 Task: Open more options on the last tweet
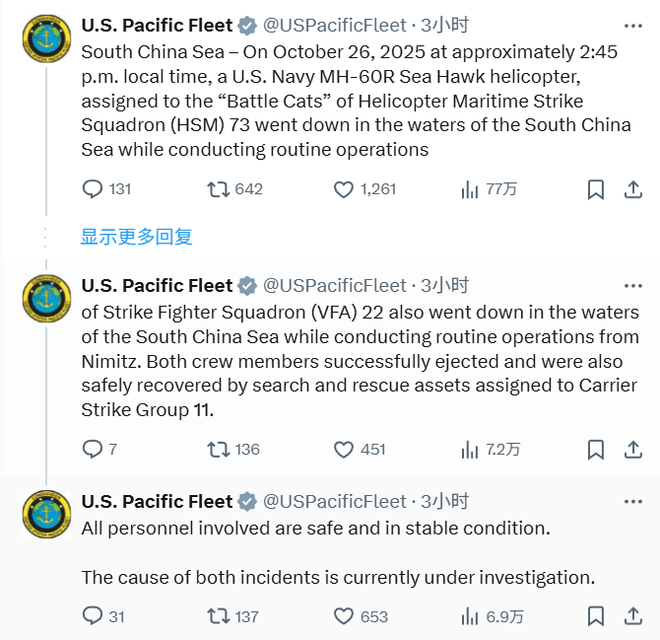[x=632, y=501]
